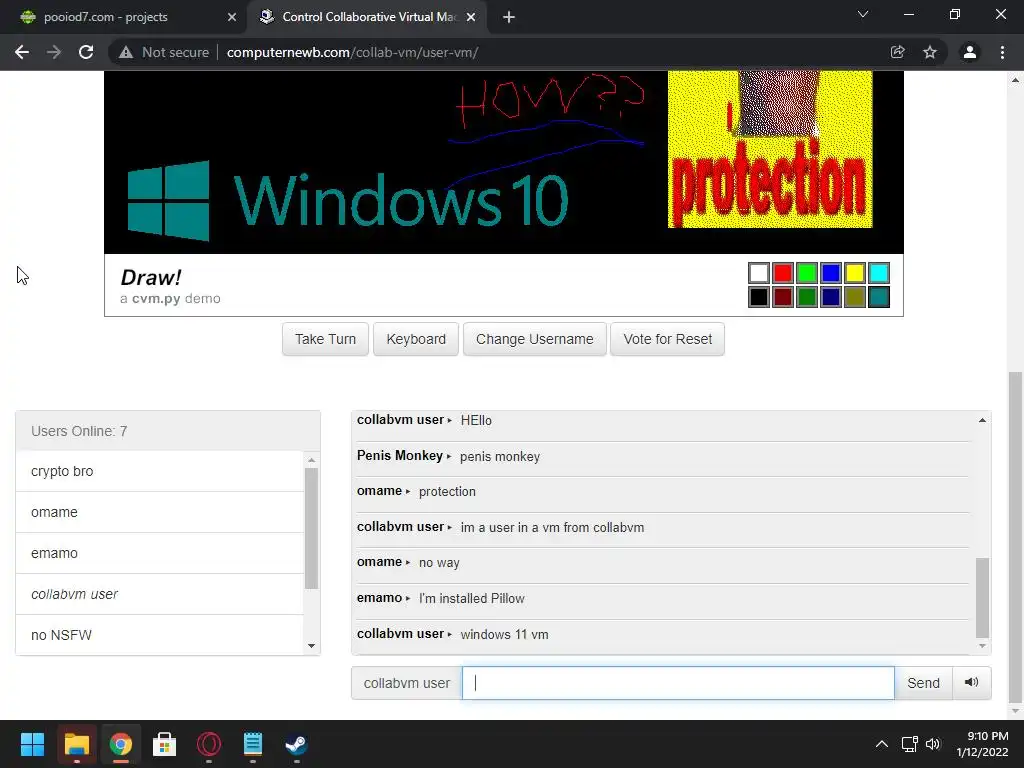This screenshot has height=768, width=1024.
Task: Pick the bright blue color swatch
Action: click(831, 273)
